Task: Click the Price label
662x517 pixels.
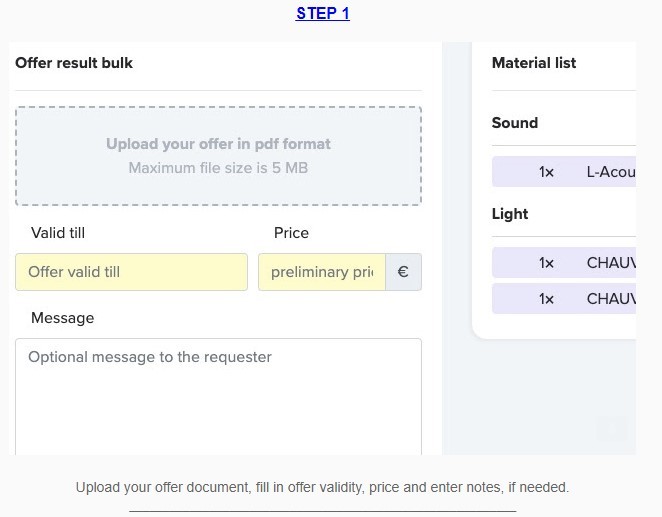Action: [x=291, y=233]
